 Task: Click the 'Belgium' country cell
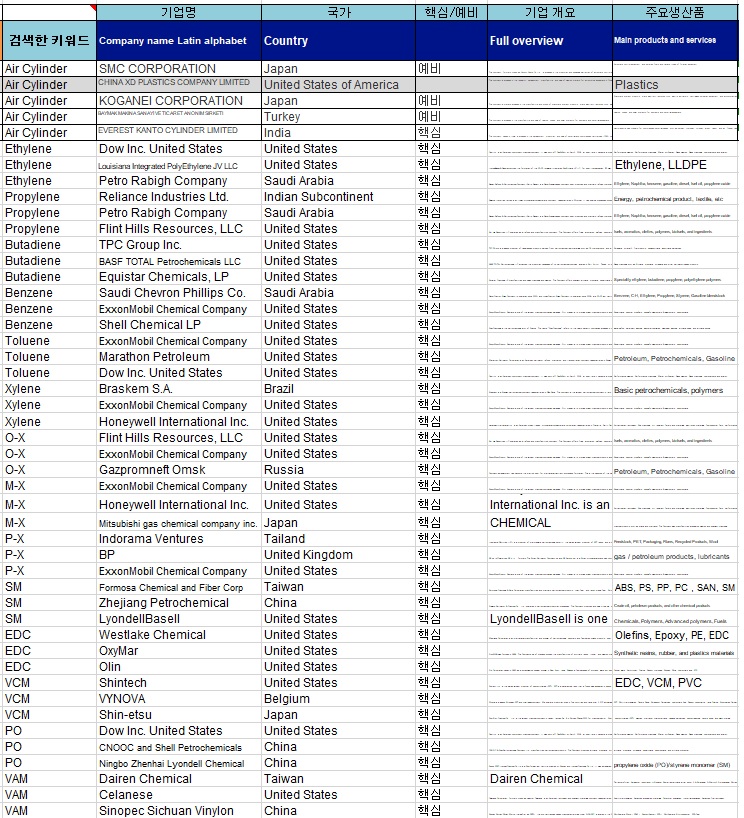pos(339,699)
